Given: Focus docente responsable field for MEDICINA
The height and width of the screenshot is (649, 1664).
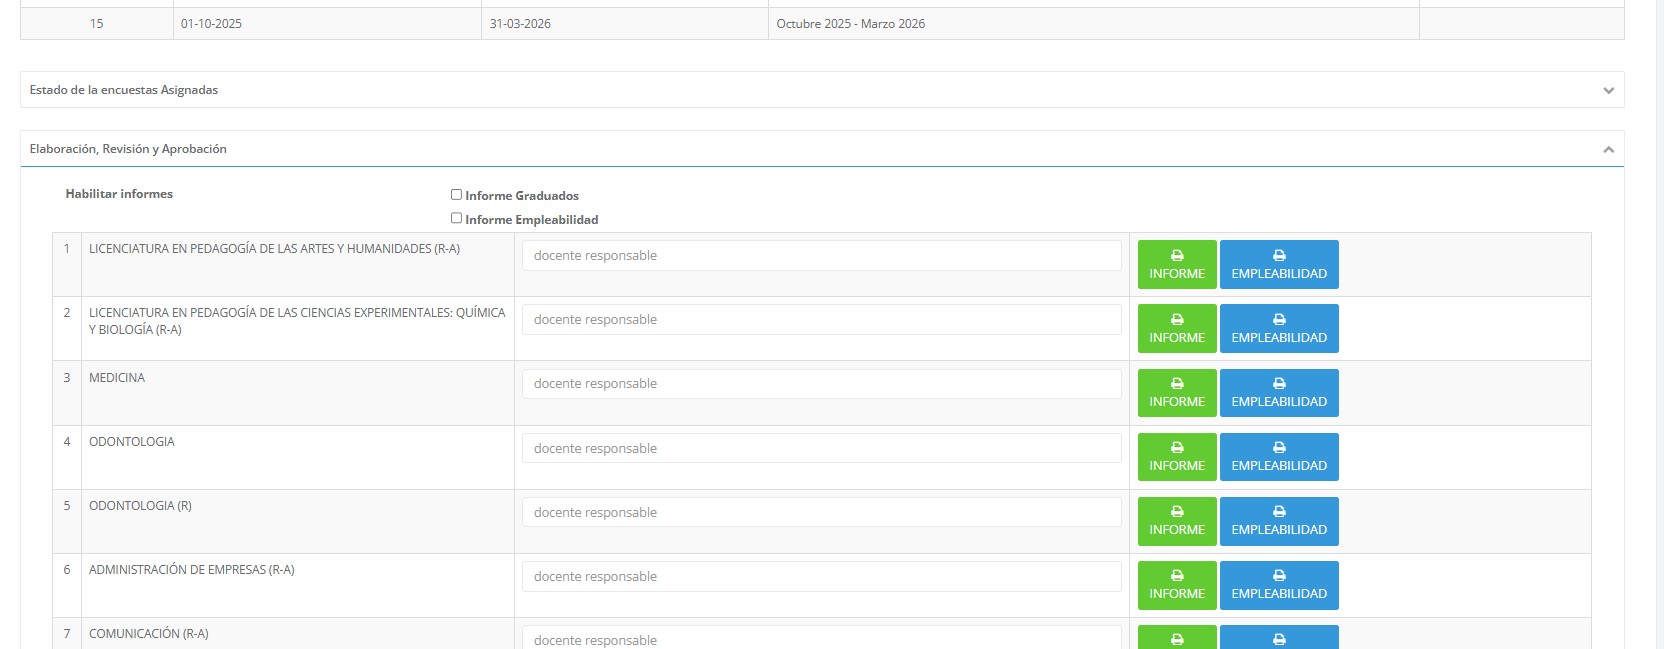Looking at the screenshot, I should (x=822, y=383).
